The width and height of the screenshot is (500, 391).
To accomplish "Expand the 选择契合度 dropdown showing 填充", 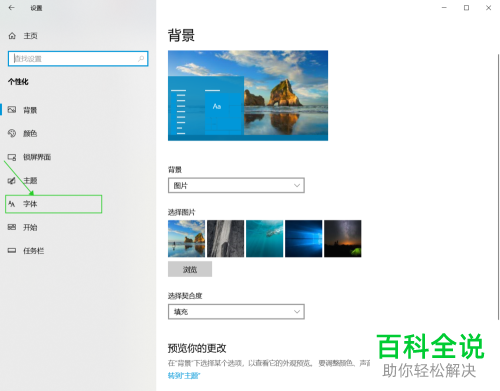I will [236, 312].
